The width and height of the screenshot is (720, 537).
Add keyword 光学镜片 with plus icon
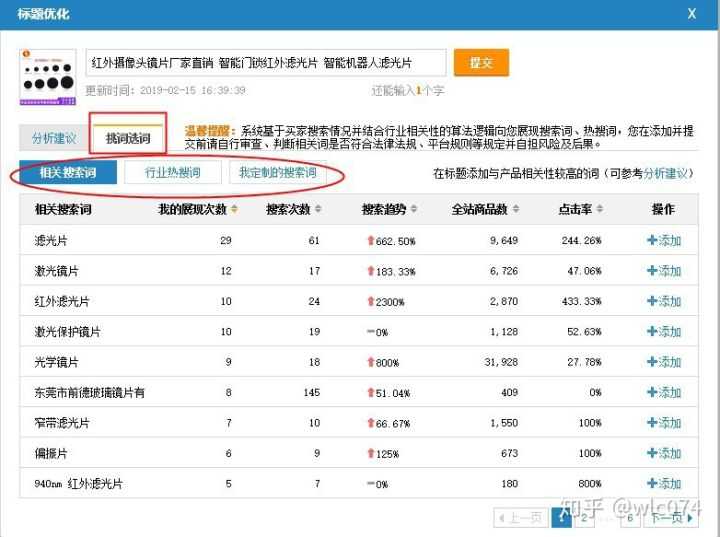(x=664, y=362)
